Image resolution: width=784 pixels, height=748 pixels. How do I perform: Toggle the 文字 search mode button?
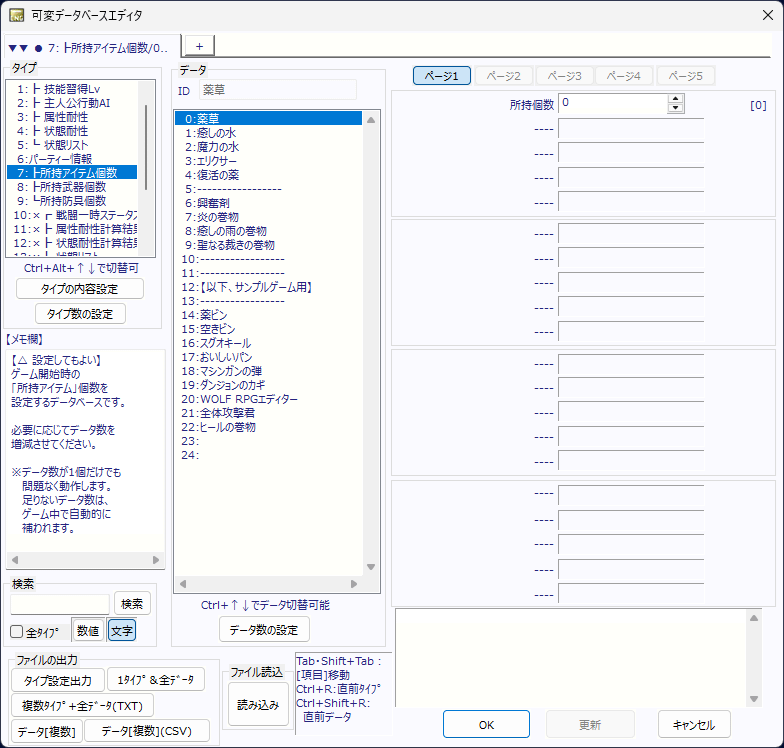122,631
